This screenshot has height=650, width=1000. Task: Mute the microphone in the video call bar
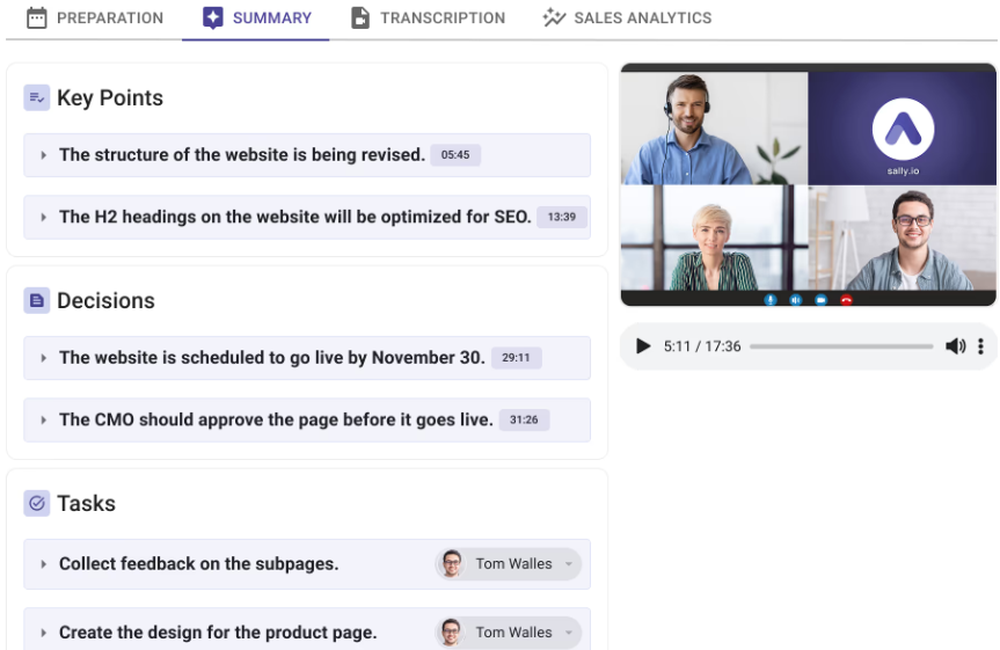click(770, 299)
